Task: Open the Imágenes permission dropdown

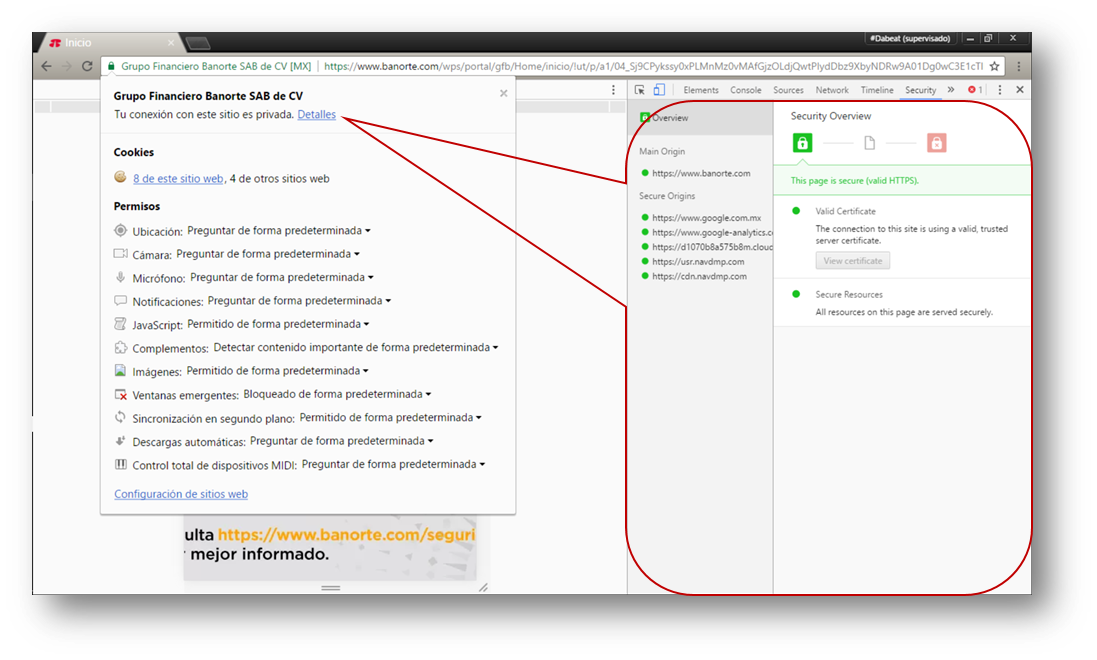Action: (278, 371)
